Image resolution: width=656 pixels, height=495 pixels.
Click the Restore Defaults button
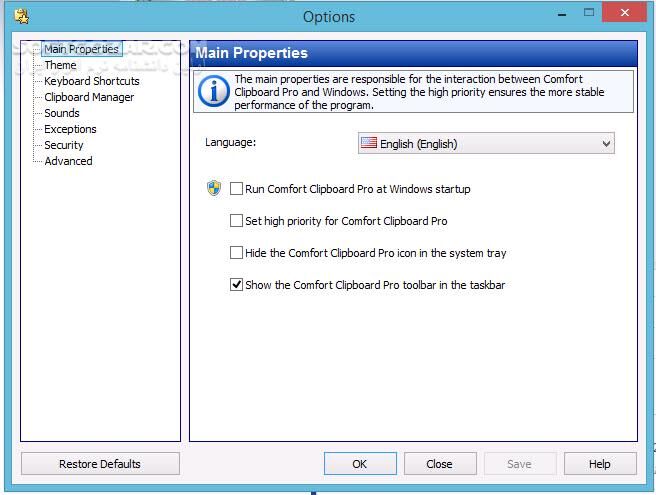pos(100,464)
